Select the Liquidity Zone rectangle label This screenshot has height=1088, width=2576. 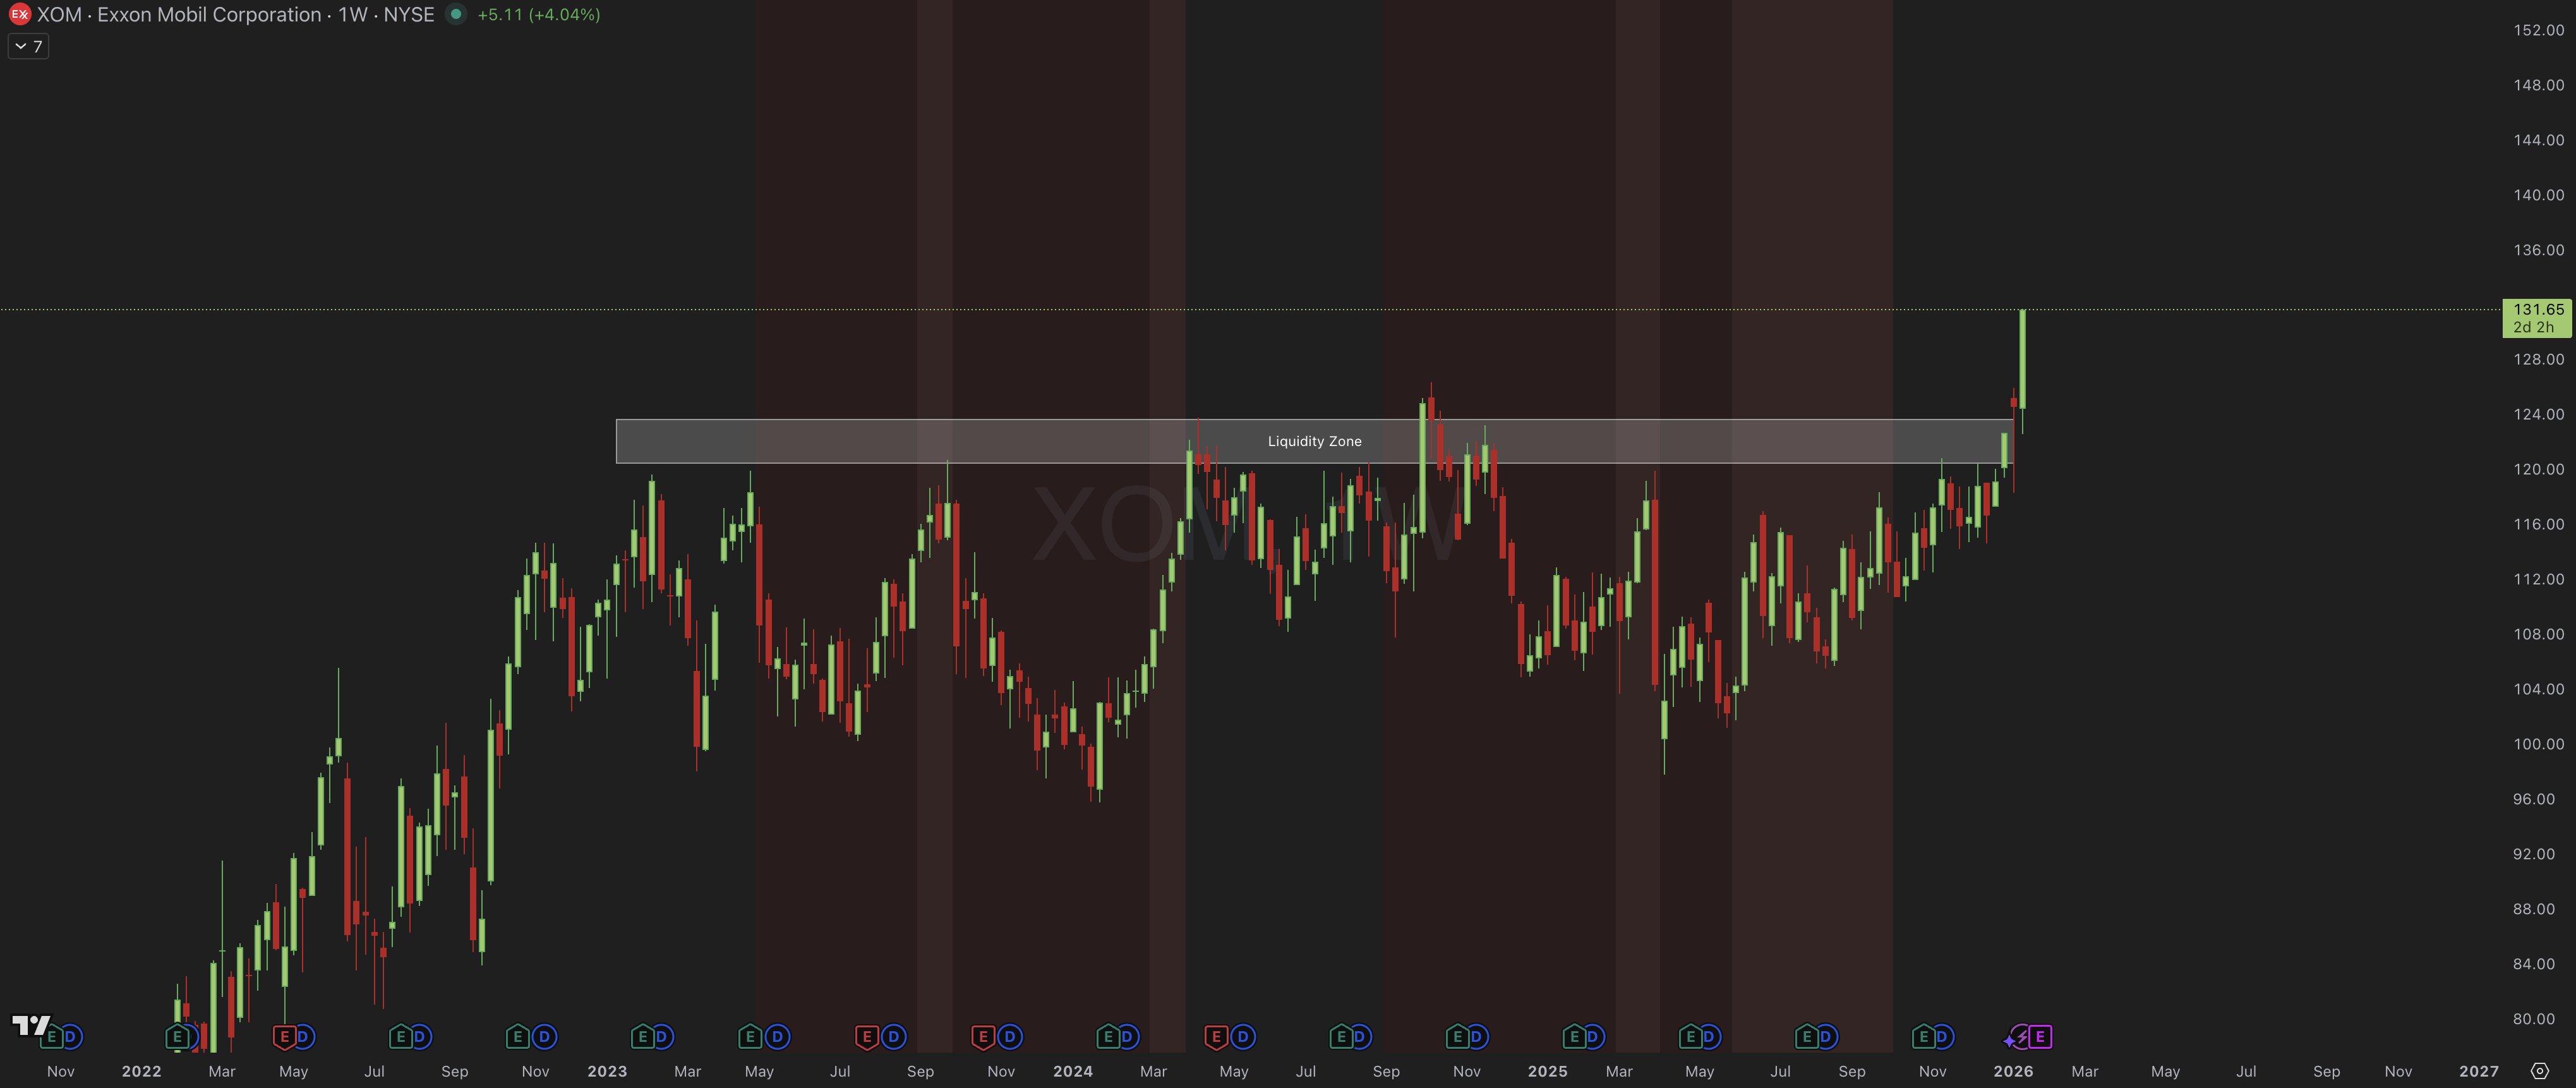point(1314,441)
